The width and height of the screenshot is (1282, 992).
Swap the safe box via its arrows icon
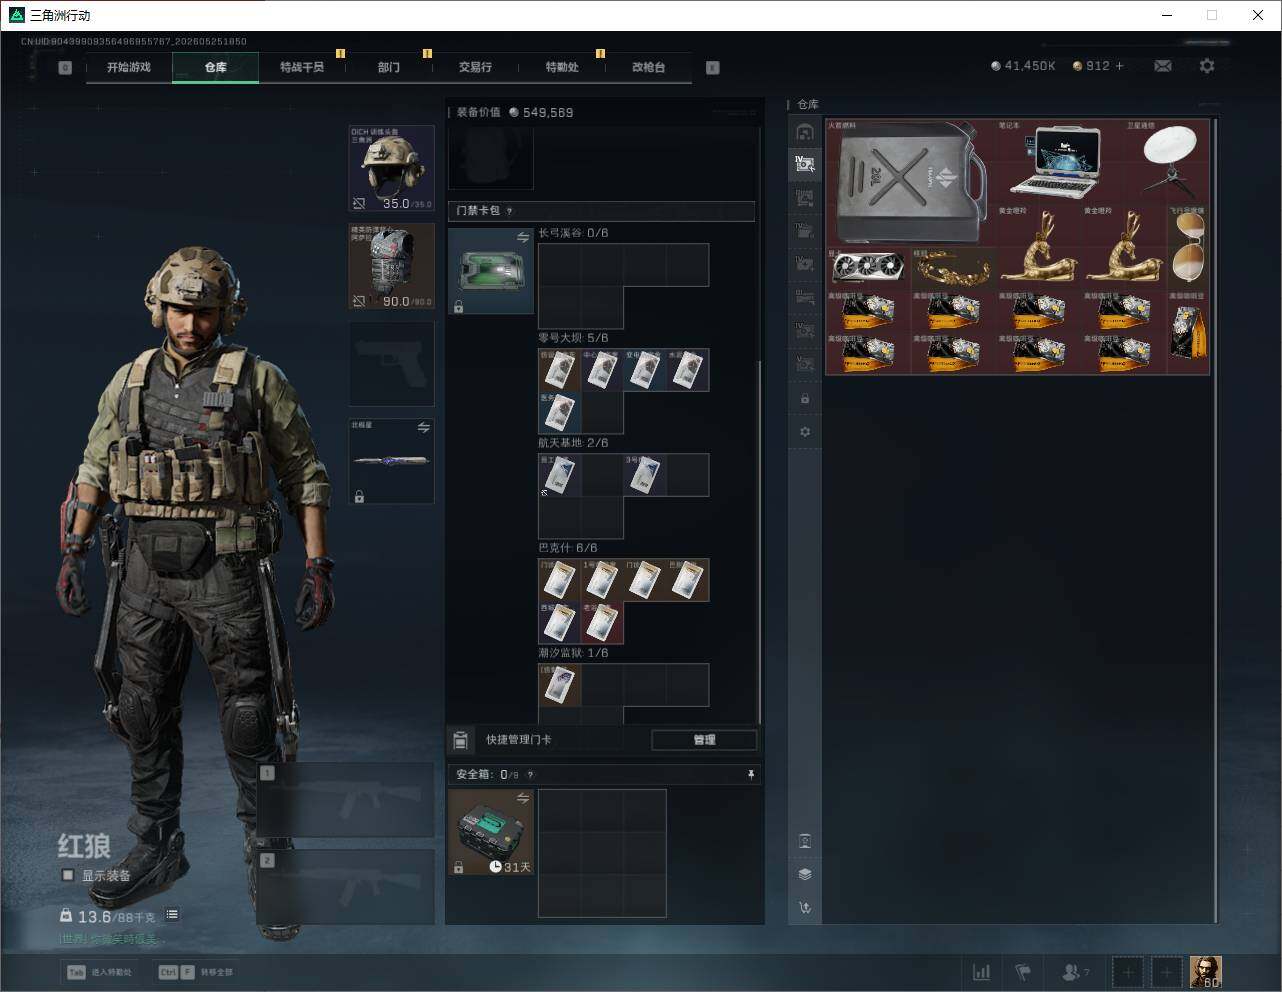click(x=523, y=798)
